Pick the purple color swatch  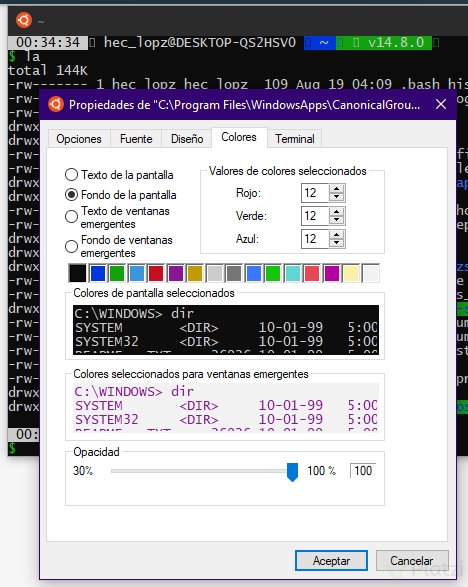tap(176, 273)
